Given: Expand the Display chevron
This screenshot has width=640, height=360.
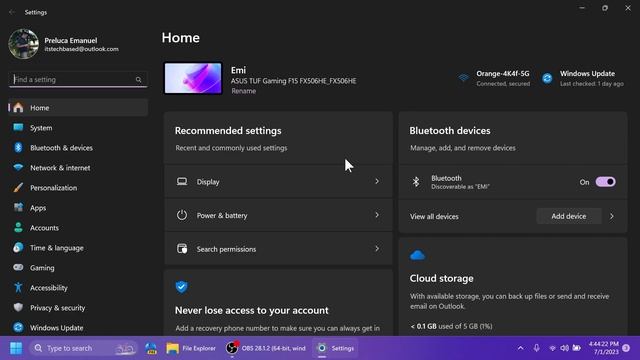Looking at the screenshot, I should [x=377, y=181].
